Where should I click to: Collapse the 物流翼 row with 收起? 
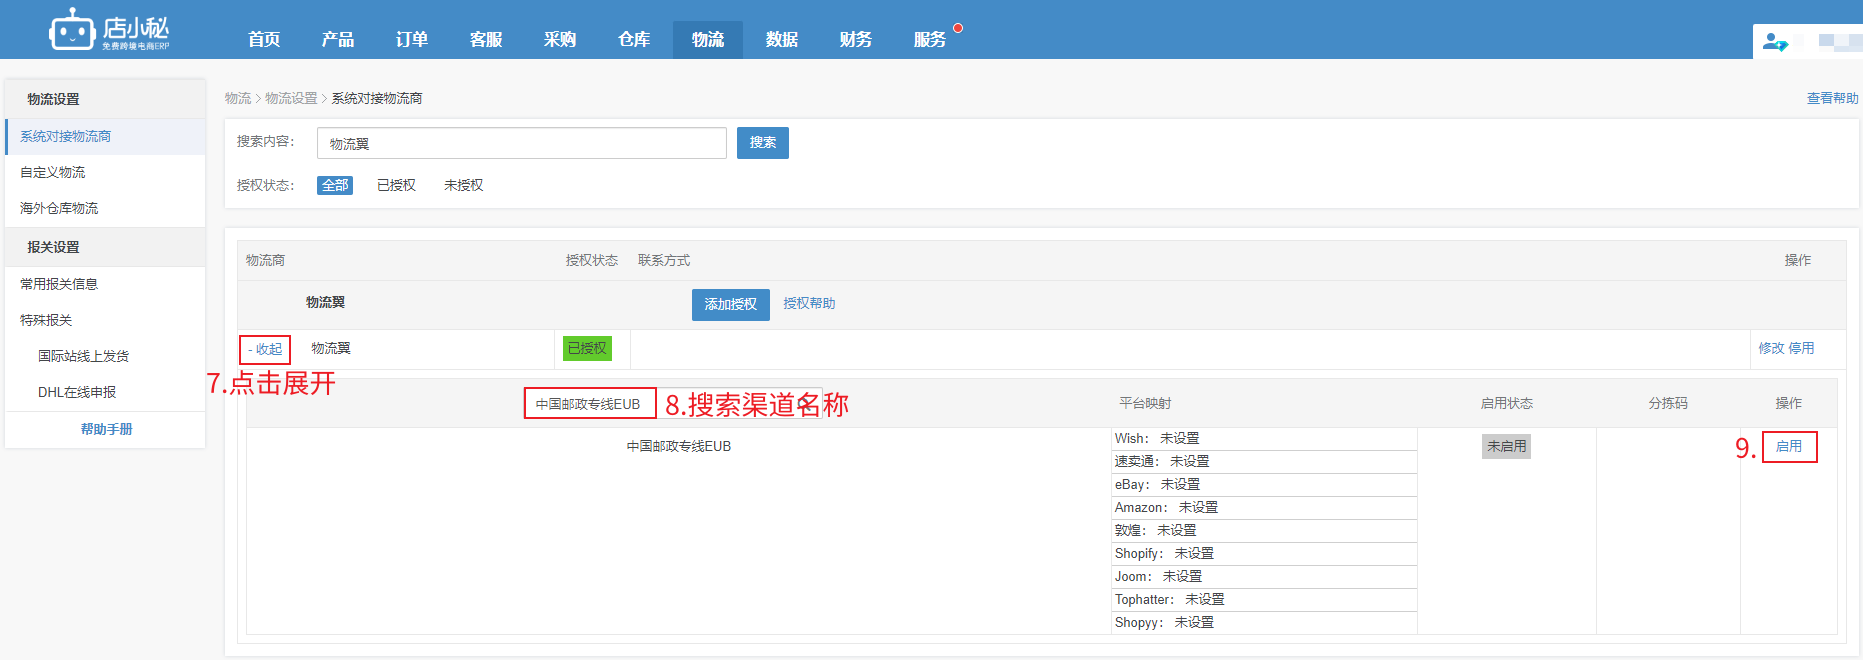pos(265,349)
